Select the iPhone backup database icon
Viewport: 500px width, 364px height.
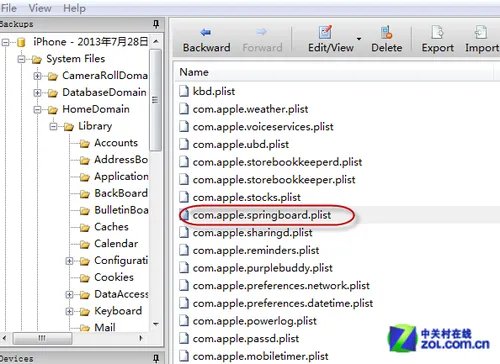[x=21, y=42]
